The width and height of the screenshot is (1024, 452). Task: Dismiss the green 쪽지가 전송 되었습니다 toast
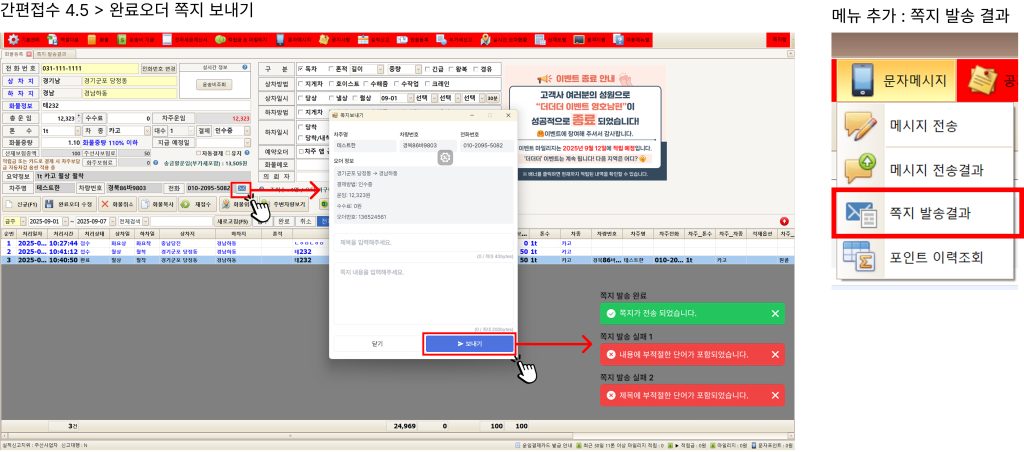(x=775, y=314)
